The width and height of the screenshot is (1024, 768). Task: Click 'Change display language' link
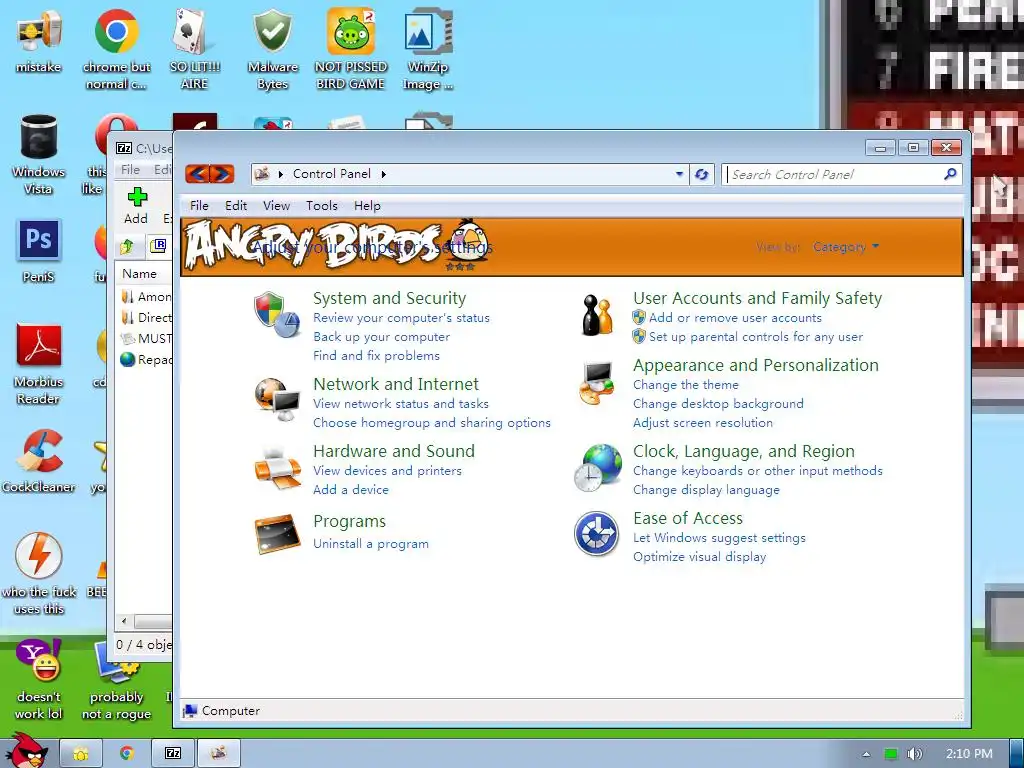pyautogui.click(x=706, y=490)
